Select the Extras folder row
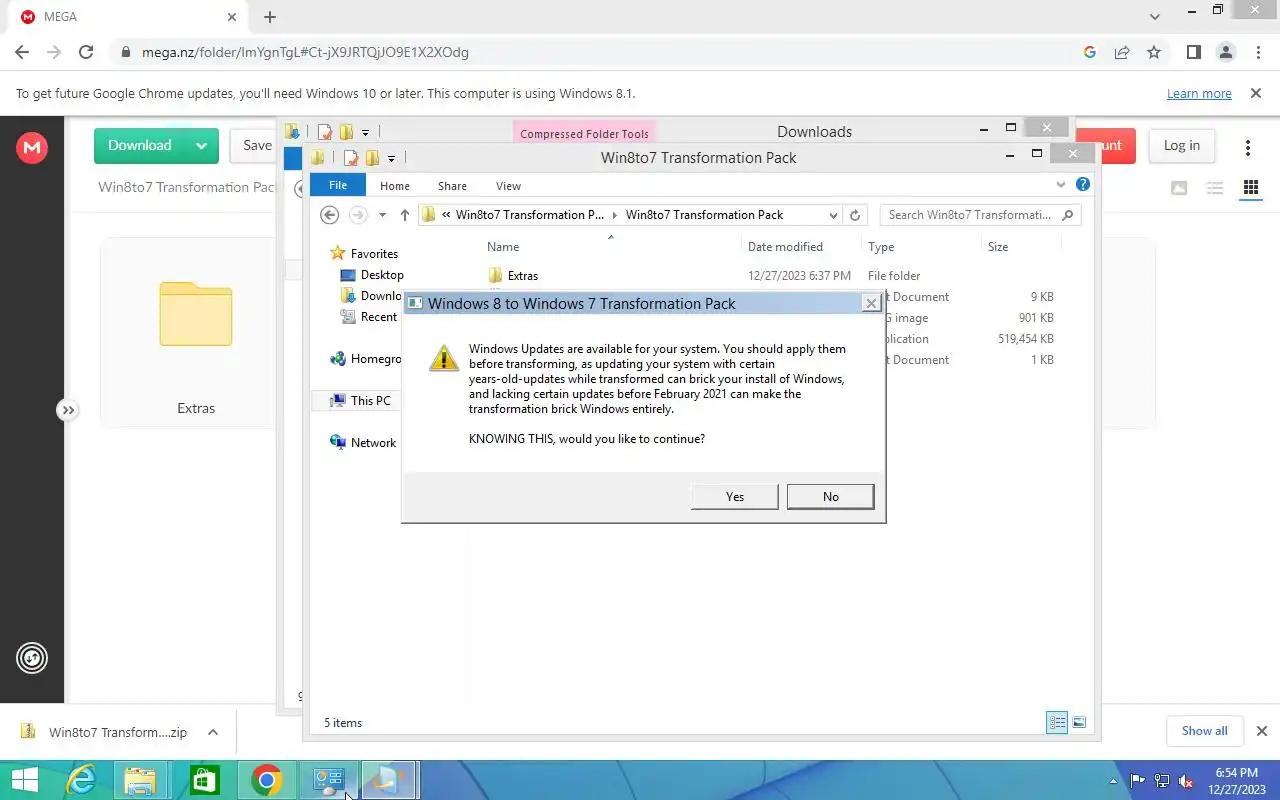Screen dimensions: 1280x800 tap(772, 275)
